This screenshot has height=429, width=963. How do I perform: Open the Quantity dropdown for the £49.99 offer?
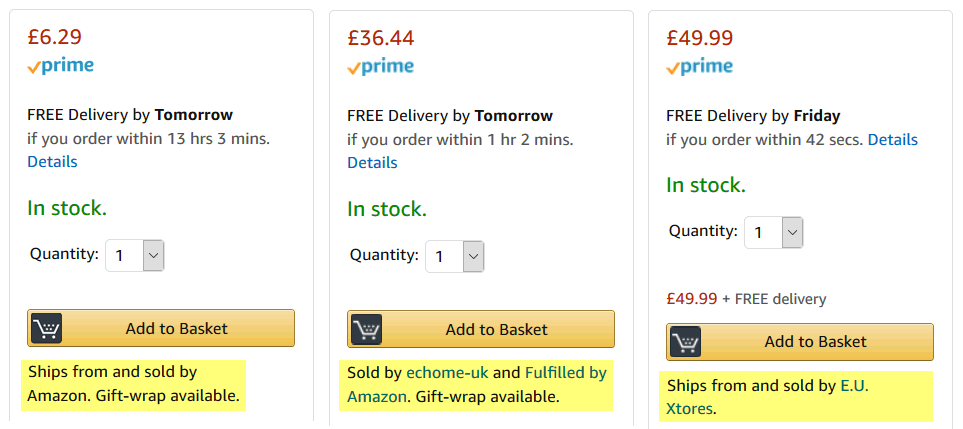[x=774, y=233]
